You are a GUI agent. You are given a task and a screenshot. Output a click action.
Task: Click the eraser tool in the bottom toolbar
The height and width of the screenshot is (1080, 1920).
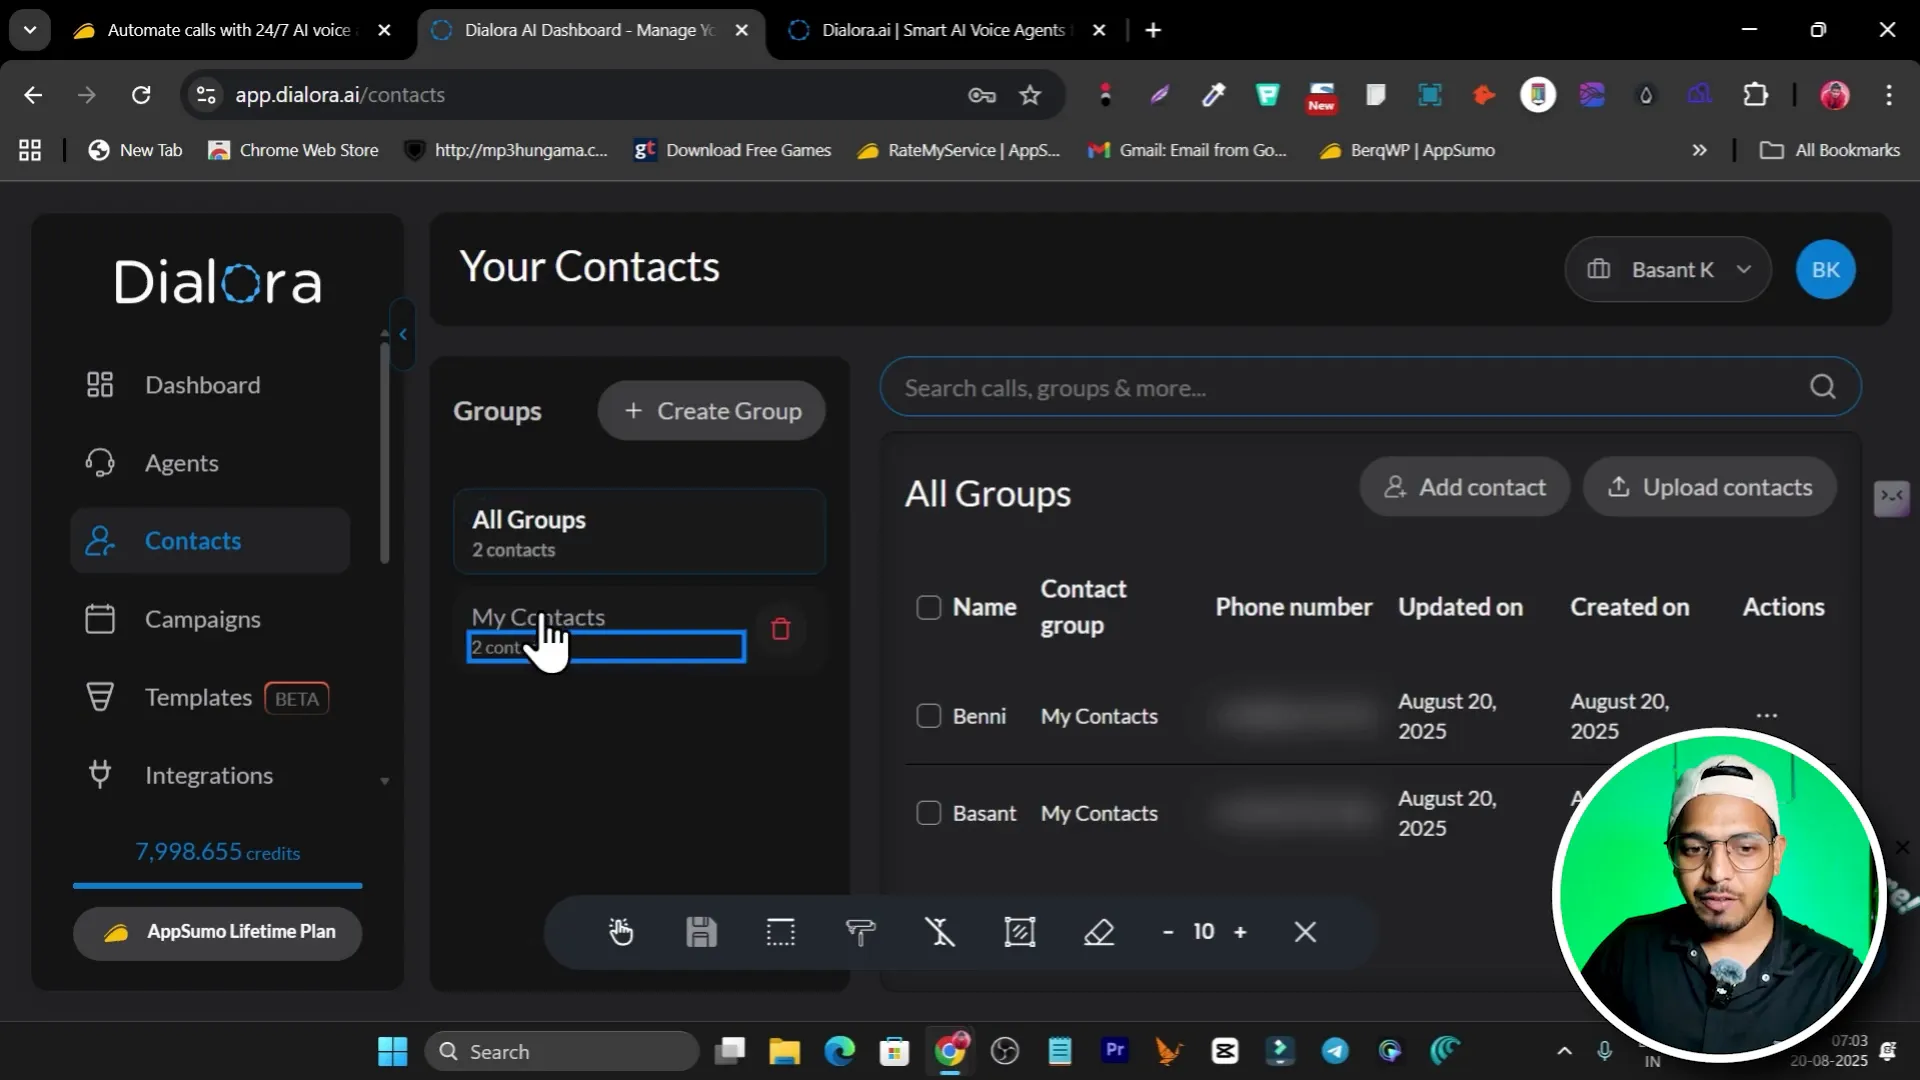click(x=1099, y=932)
